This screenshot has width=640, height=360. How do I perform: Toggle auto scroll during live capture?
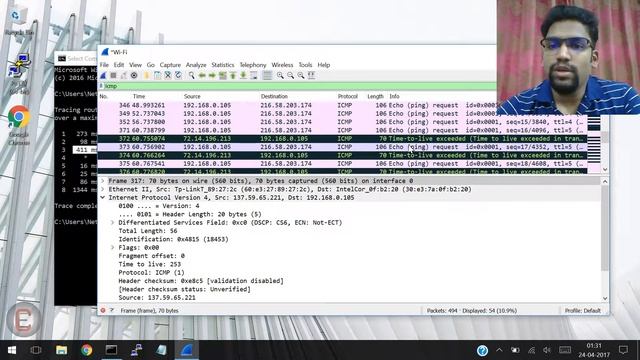[x=254, y=76]
